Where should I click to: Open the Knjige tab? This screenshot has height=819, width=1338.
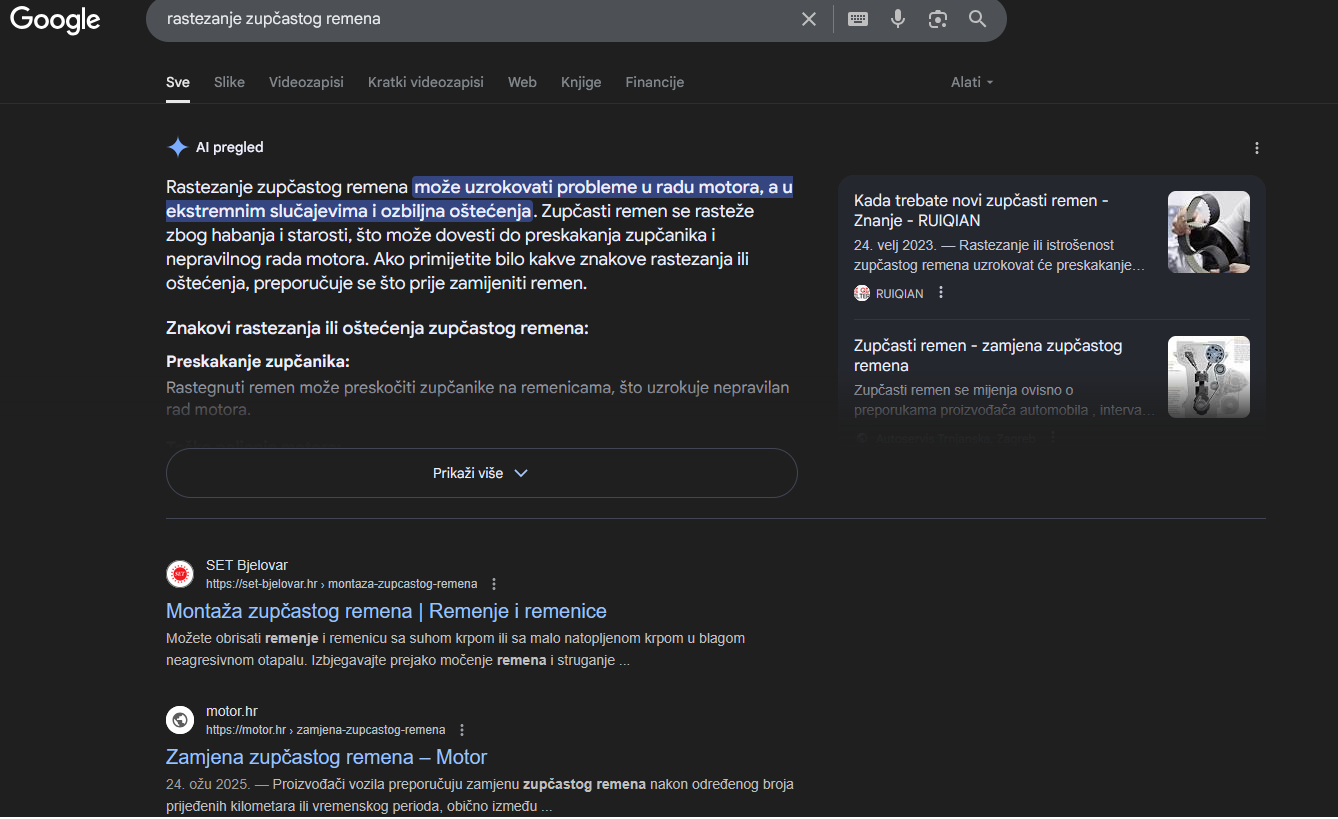click(581, 82)
